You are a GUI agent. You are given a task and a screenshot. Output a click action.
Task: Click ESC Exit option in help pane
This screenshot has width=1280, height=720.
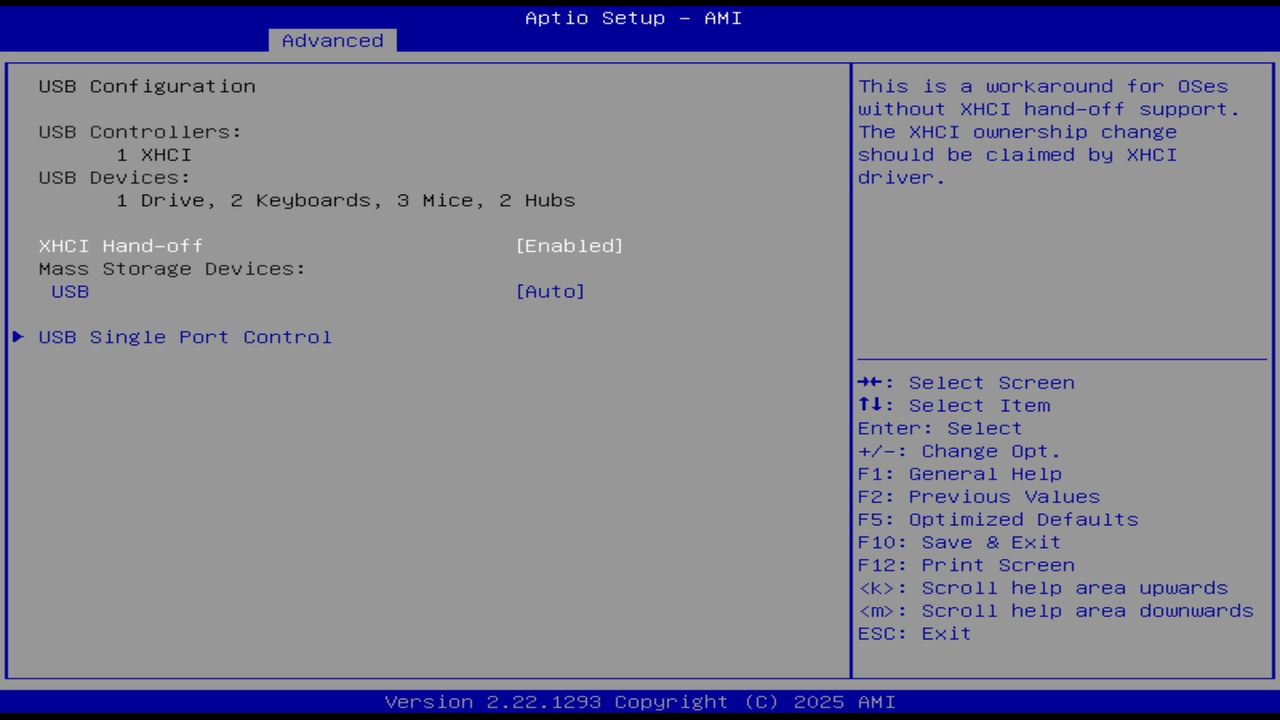click(914, 633)
